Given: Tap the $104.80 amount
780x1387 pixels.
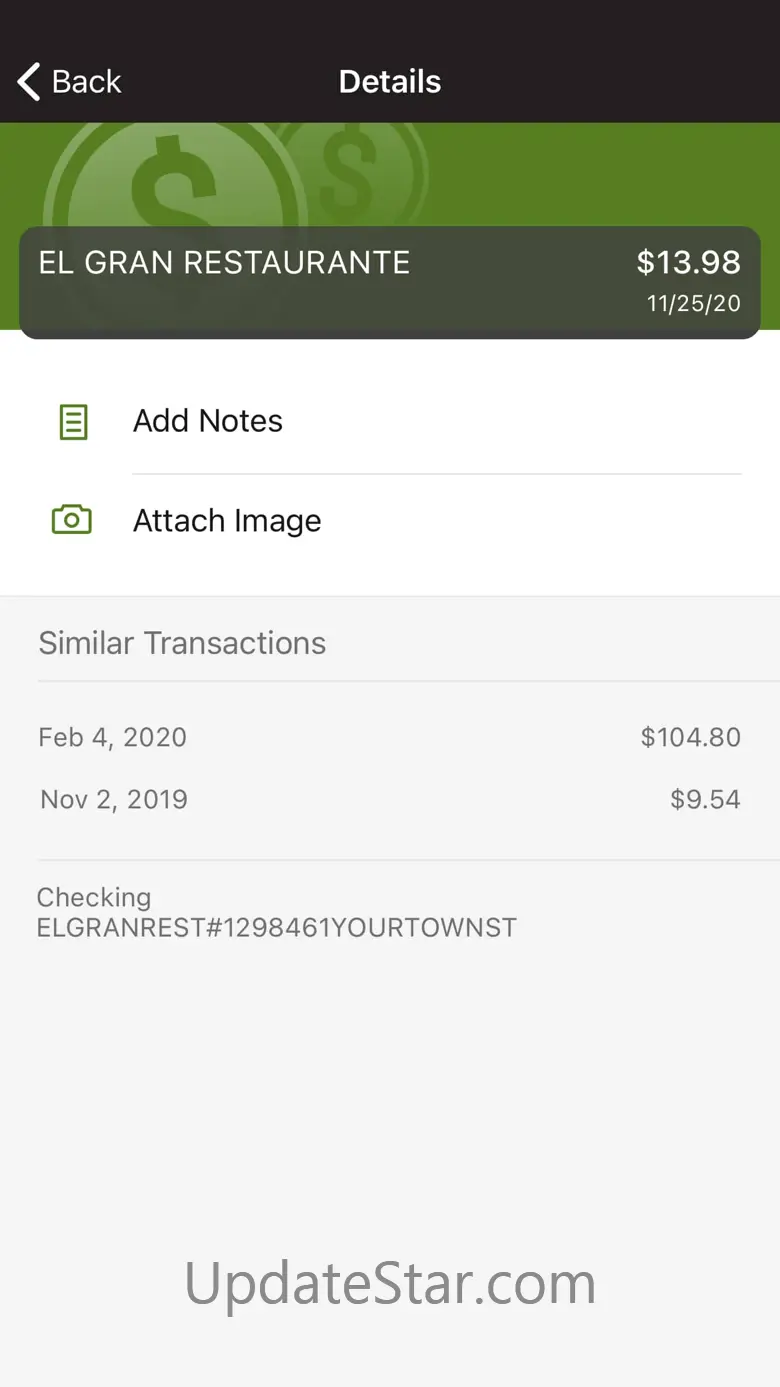Looking at the screenshot, I should (690, 738).
